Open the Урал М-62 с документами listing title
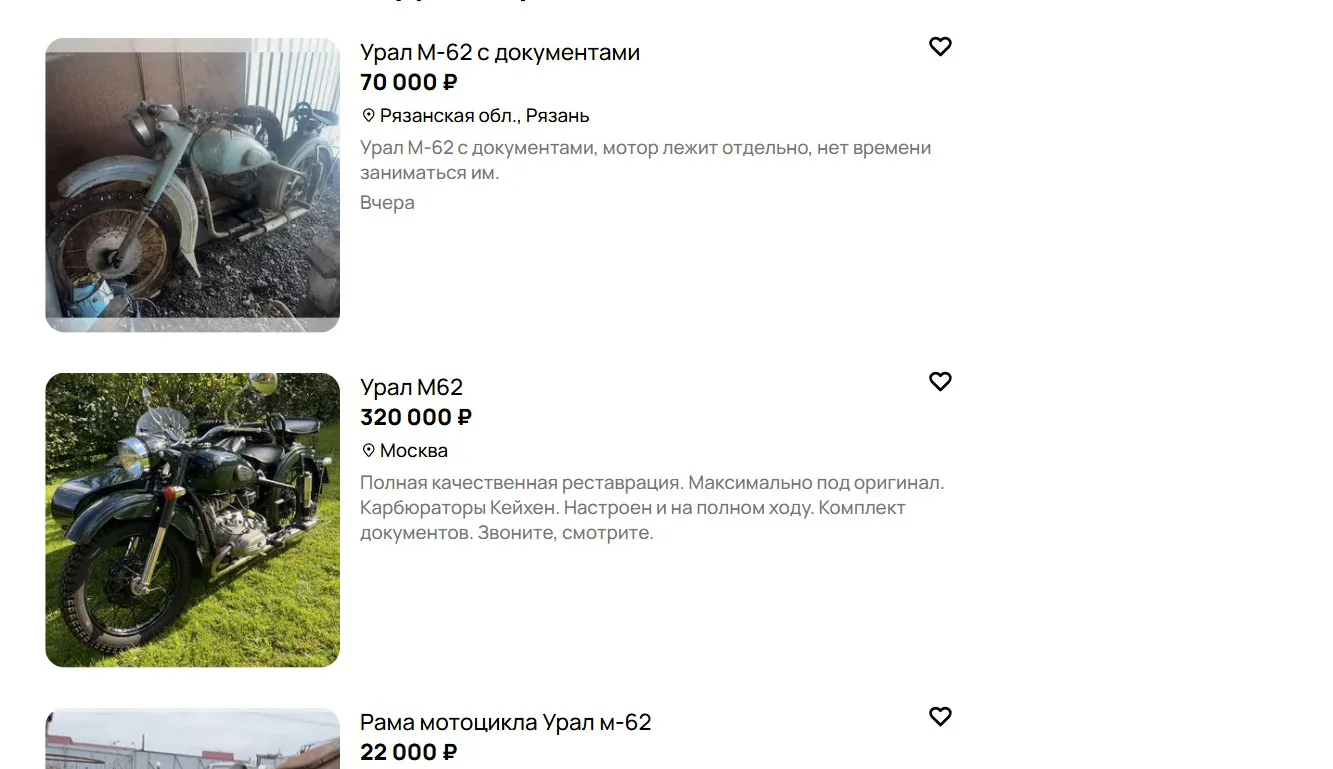Viewport: 1333px width, 769px height. 500,52
